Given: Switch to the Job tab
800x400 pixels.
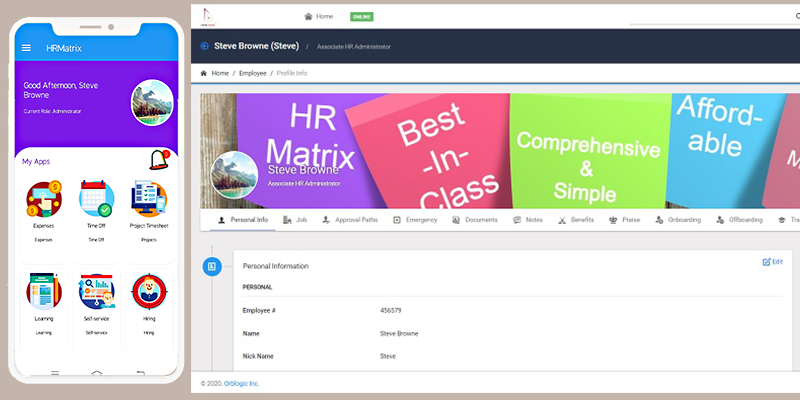Looking at the screenshot, I should 295,220.
